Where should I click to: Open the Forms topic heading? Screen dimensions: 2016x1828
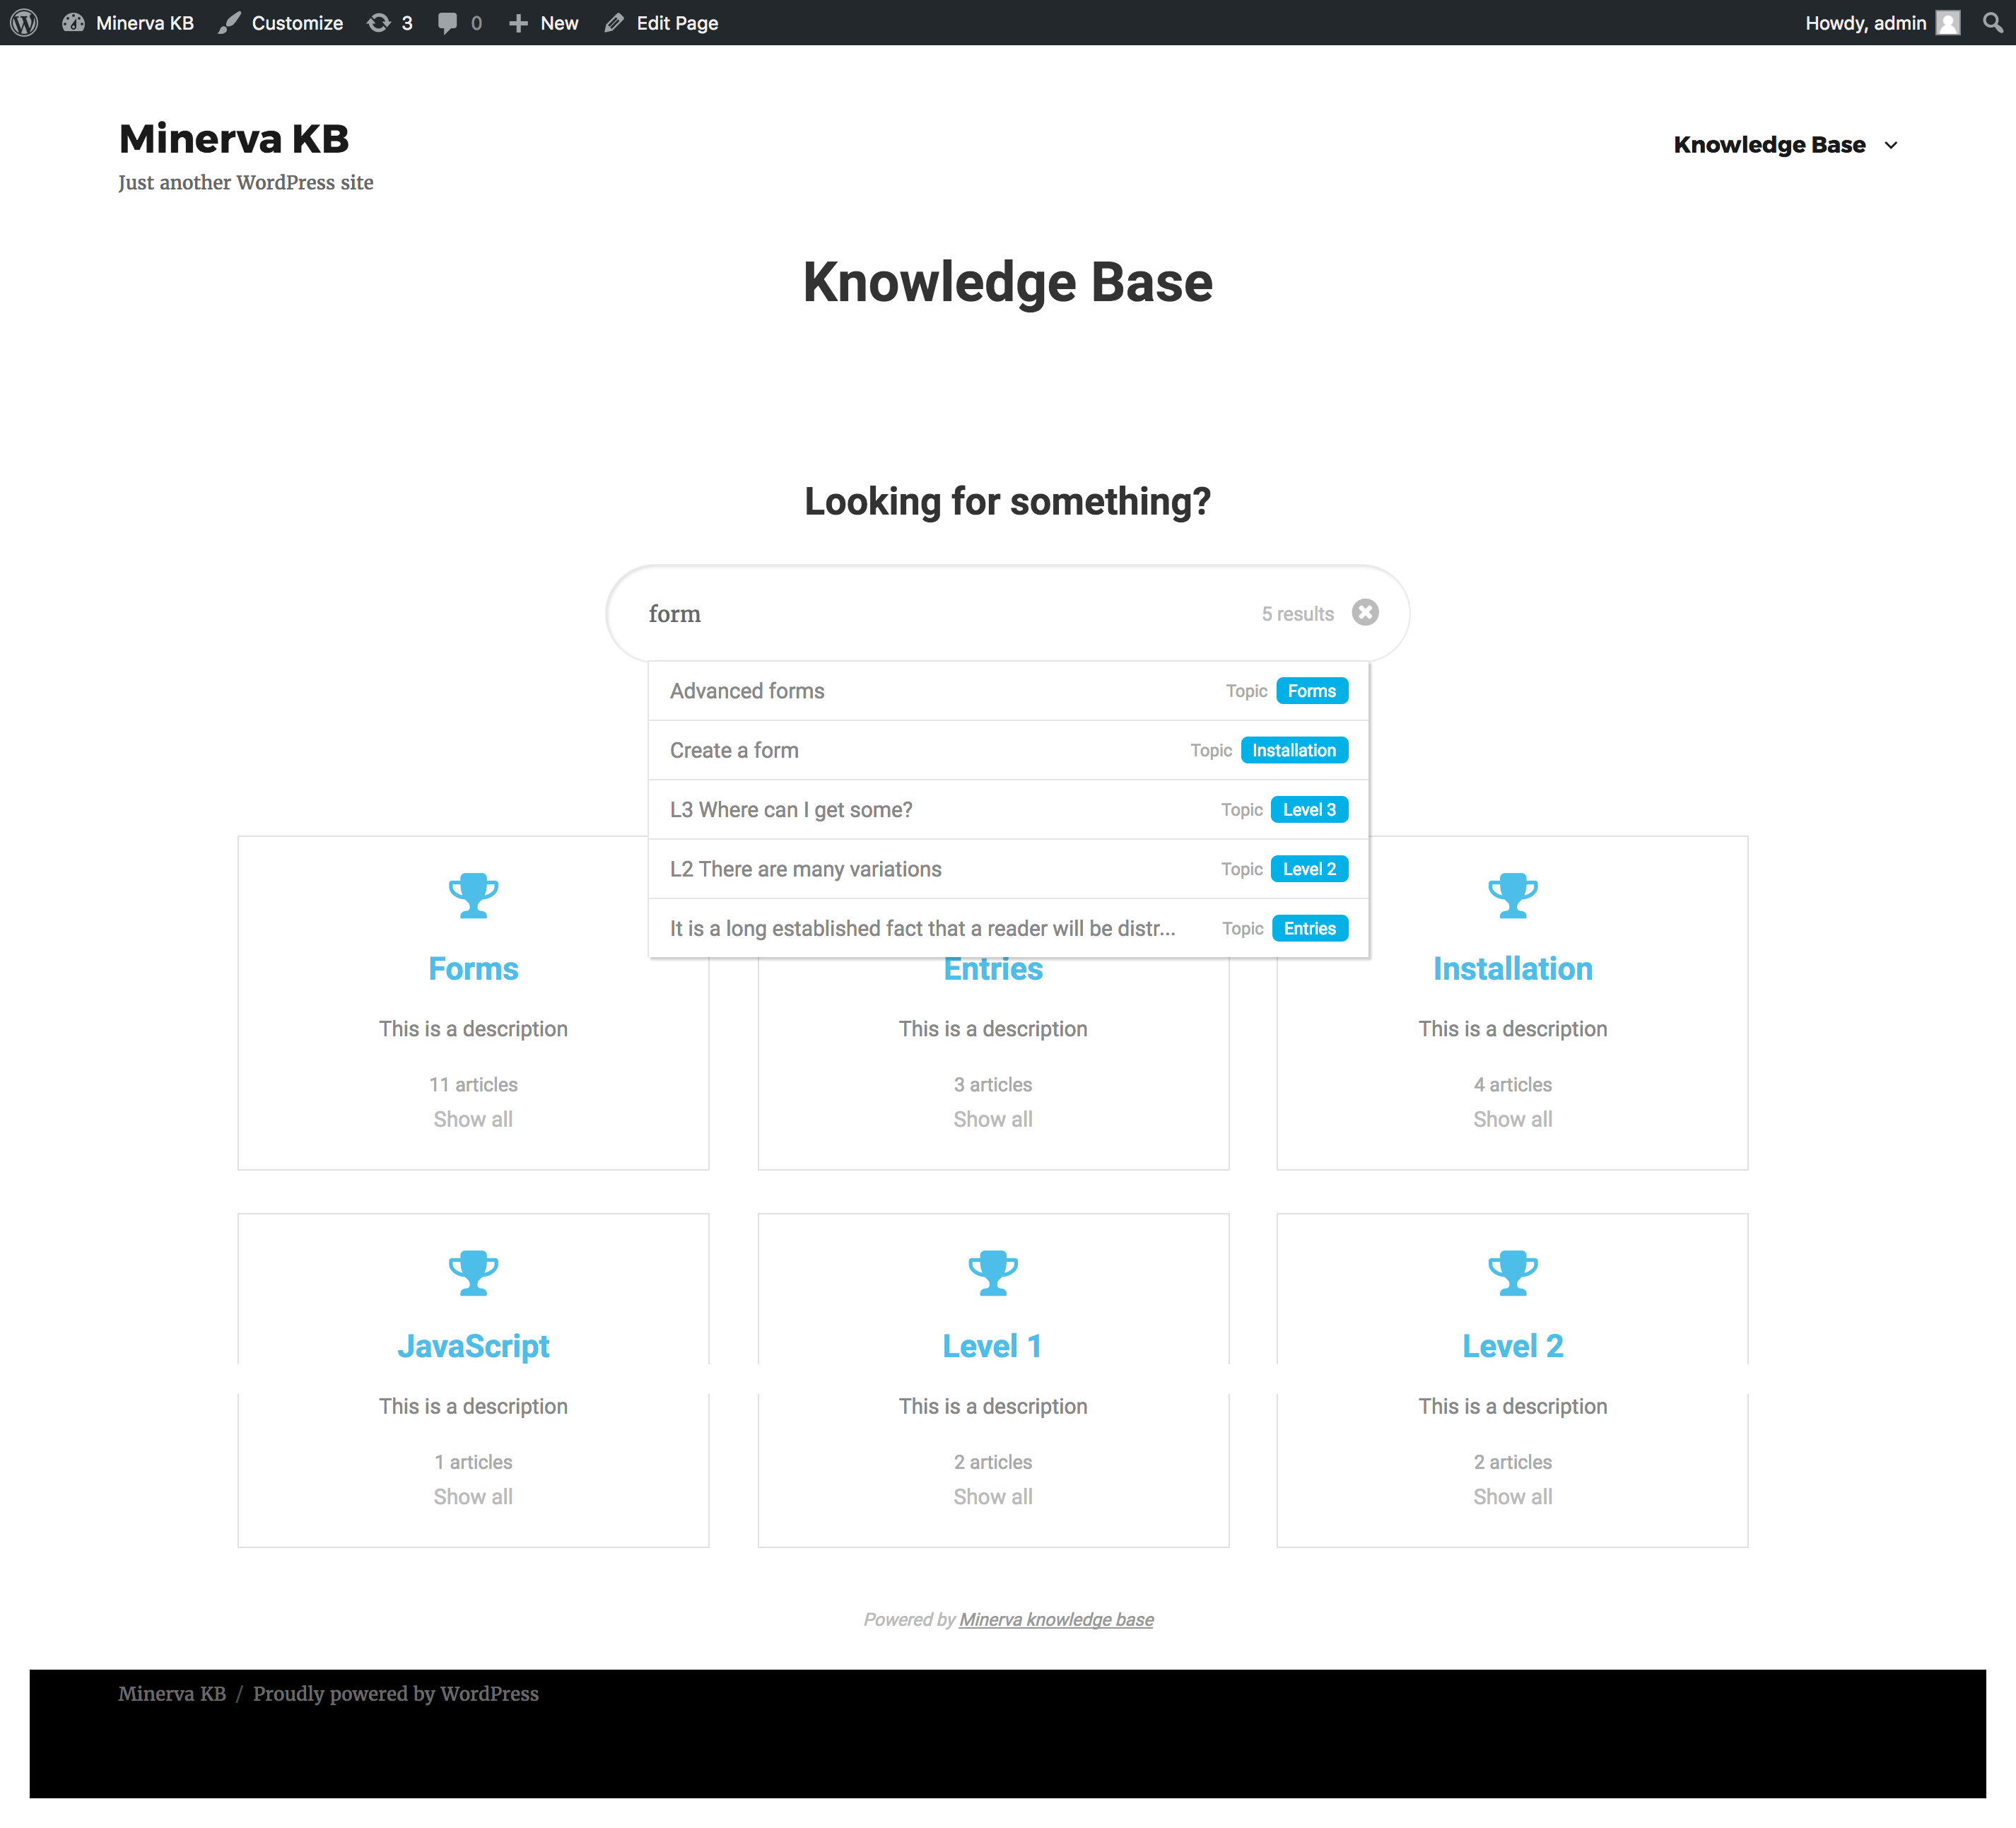[473, 968]
